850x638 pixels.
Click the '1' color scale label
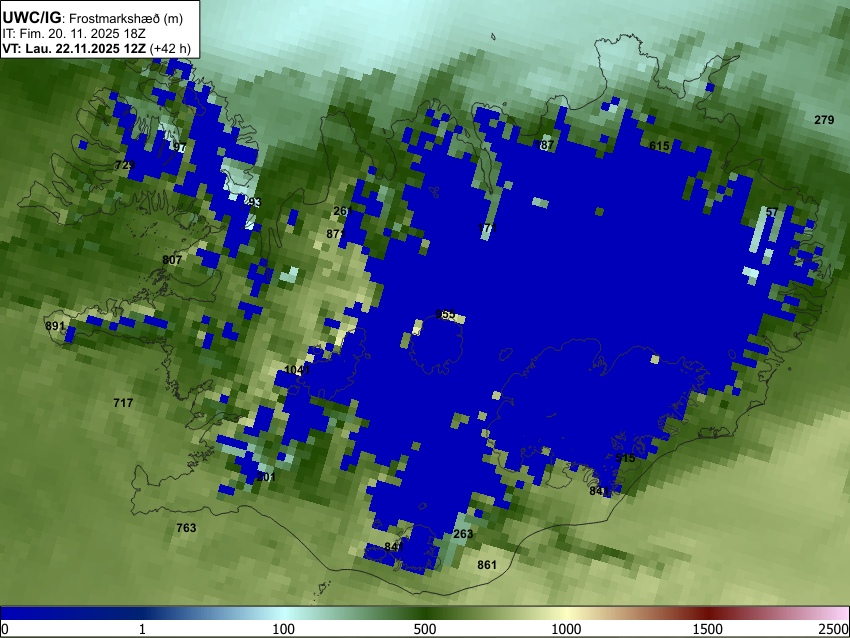(x=142, y=629)
